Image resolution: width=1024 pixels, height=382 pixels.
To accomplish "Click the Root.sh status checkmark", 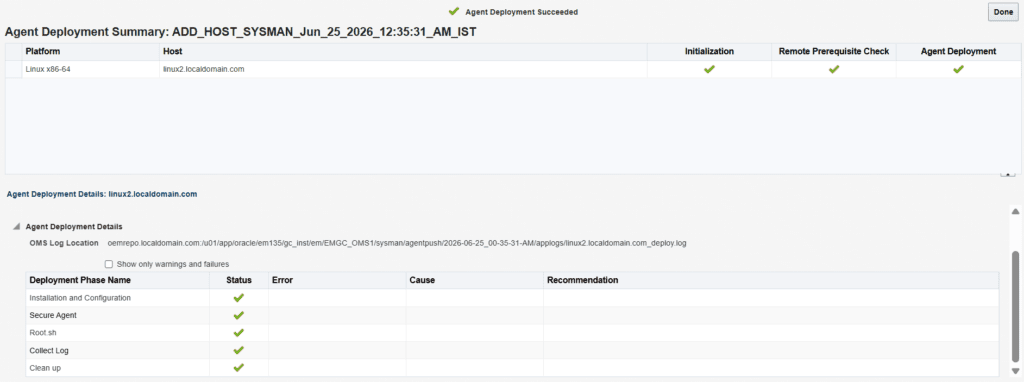I will point(238,332).
